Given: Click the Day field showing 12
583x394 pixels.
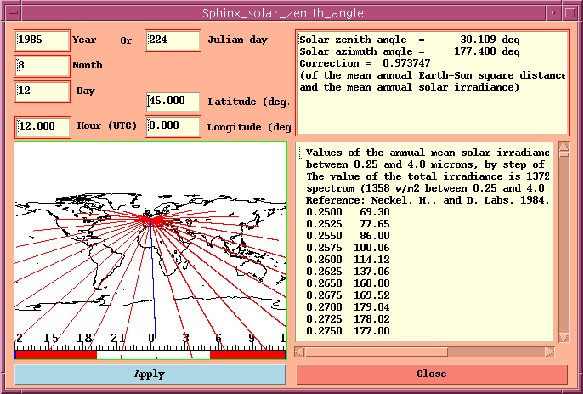Looking at the screenshot, I should [42, 91].
